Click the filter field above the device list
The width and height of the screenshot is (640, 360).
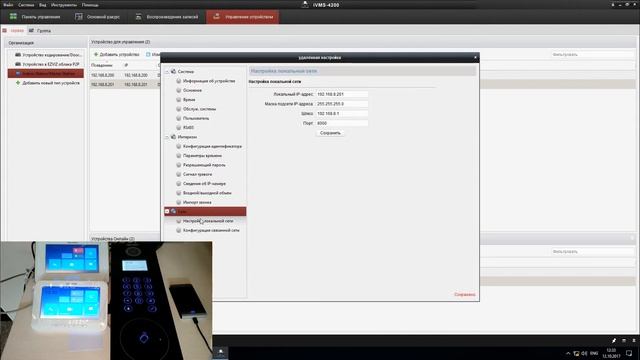592,54
